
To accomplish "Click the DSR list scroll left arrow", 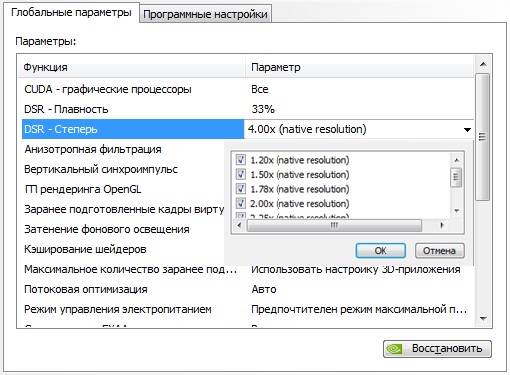I will point(239,225).
